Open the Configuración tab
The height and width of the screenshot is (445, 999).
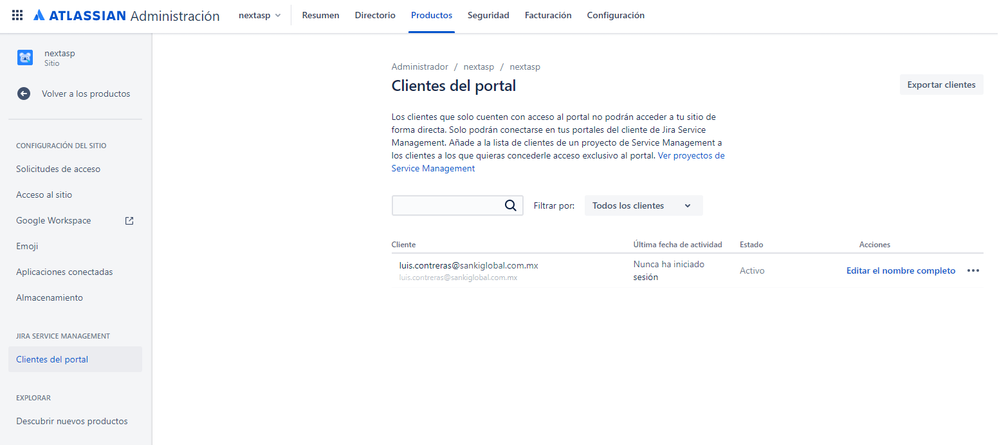[x=615, y=15]
